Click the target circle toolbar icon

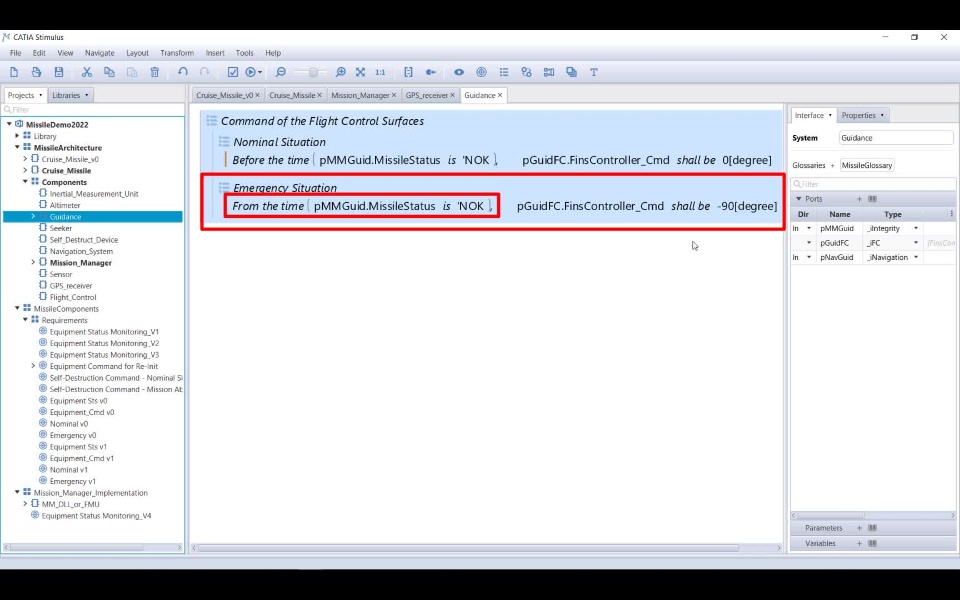pyautogui.click(x=481, y=72)
